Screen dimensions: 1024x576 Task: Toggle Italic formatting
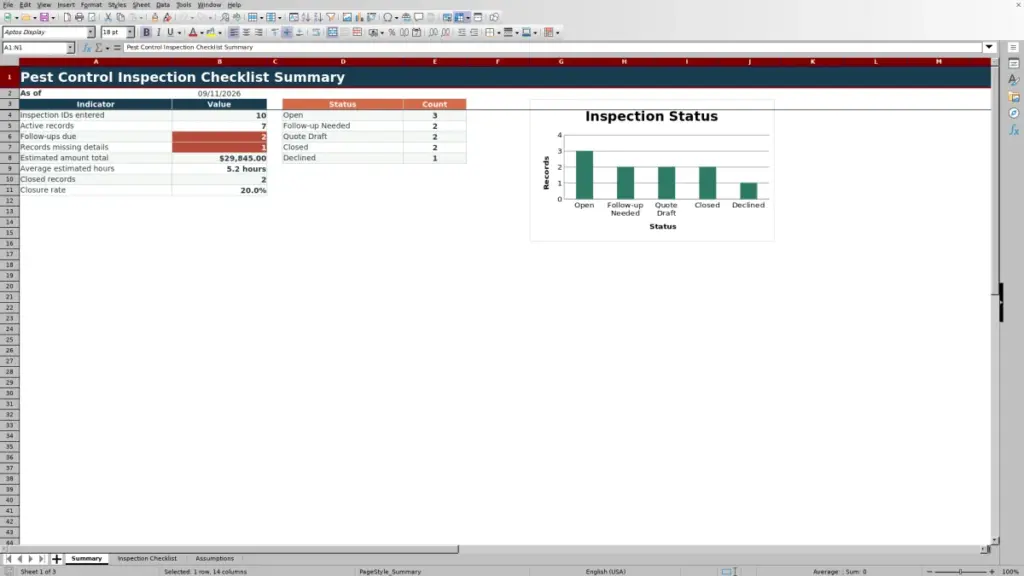point(159,32)
